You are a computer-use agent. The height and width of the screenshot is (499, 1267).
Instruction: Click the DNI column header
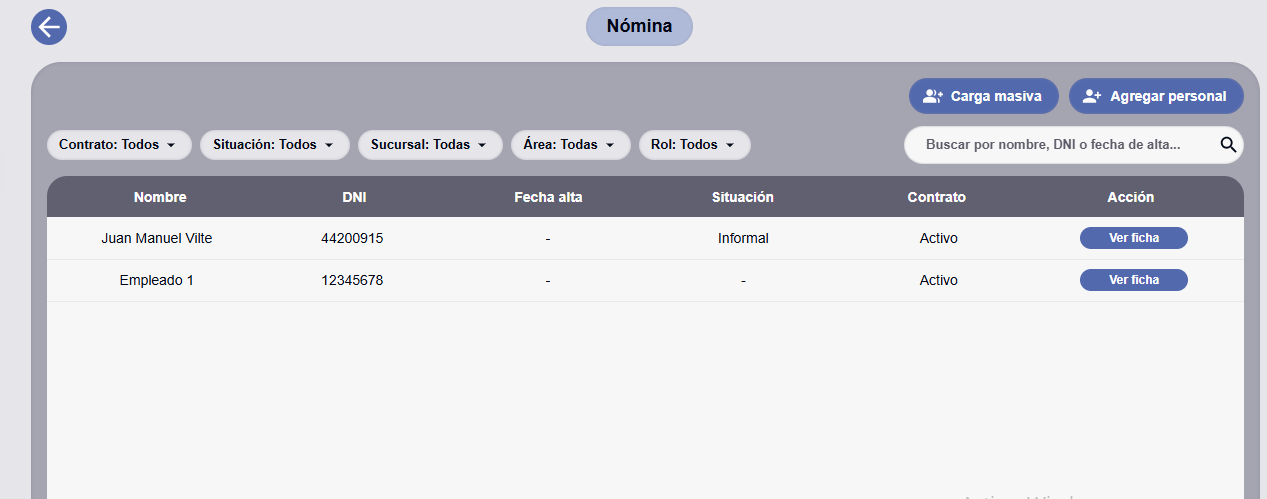[x=354, y=197]
